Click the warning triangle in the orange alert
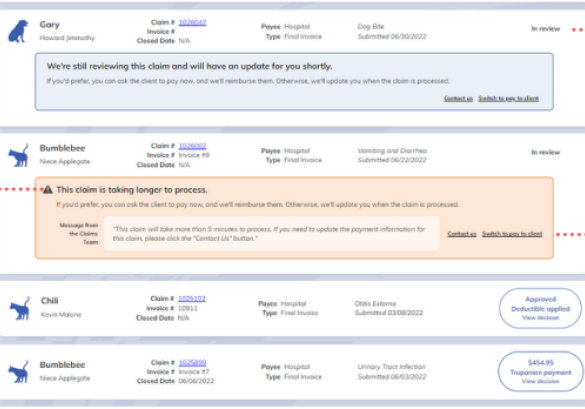Screen dimensions: 585x409 tap(48, 190)
